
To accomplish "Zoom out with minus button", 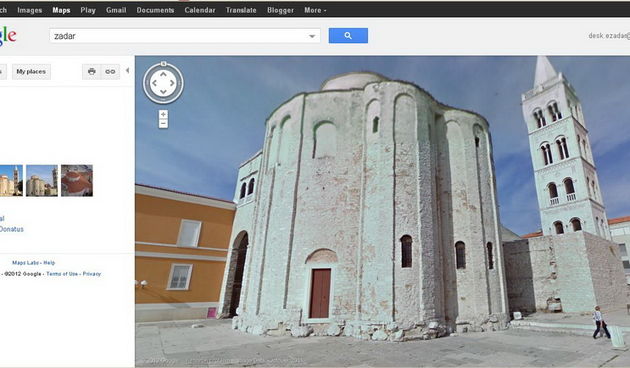I will (163, 124).
